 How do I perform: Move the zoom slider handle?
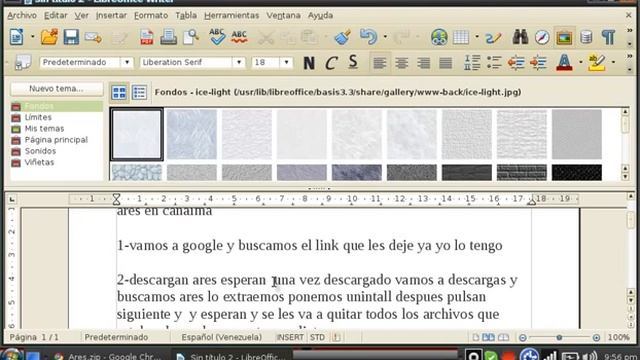click(x=559, y=338)
